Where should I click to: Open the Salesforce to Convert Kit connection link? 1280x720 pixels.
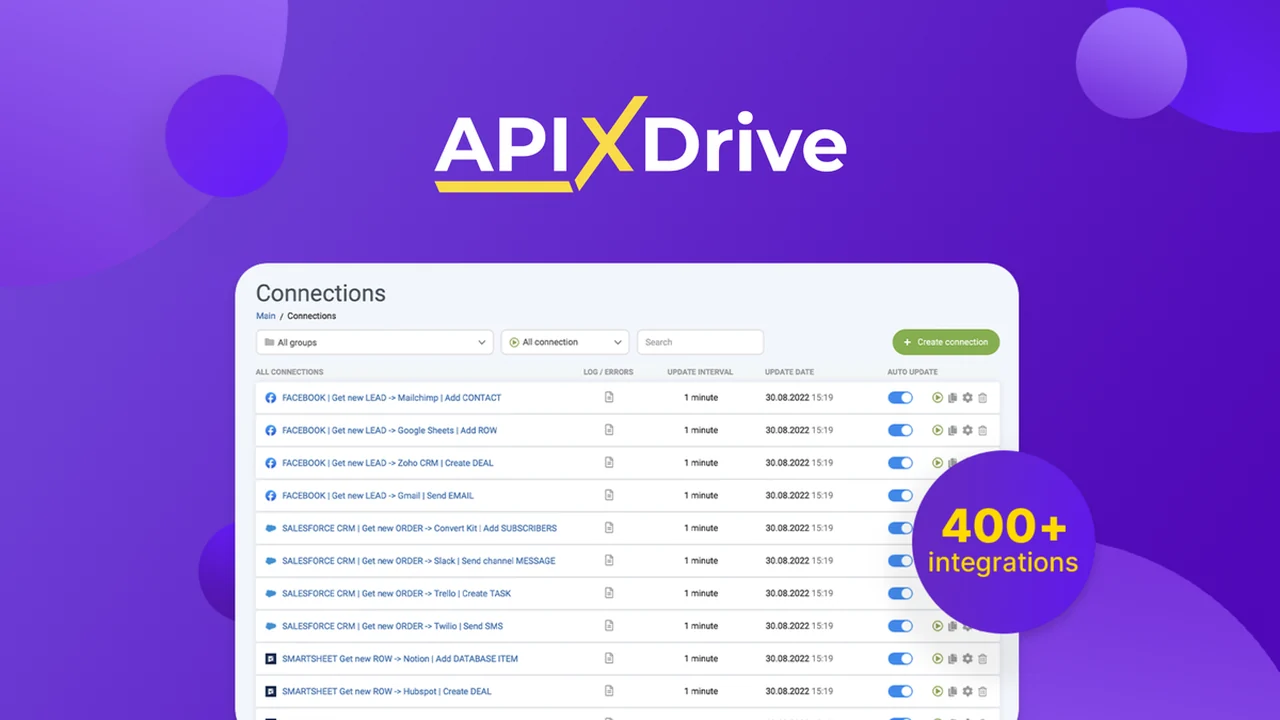(x=420, y=528)
